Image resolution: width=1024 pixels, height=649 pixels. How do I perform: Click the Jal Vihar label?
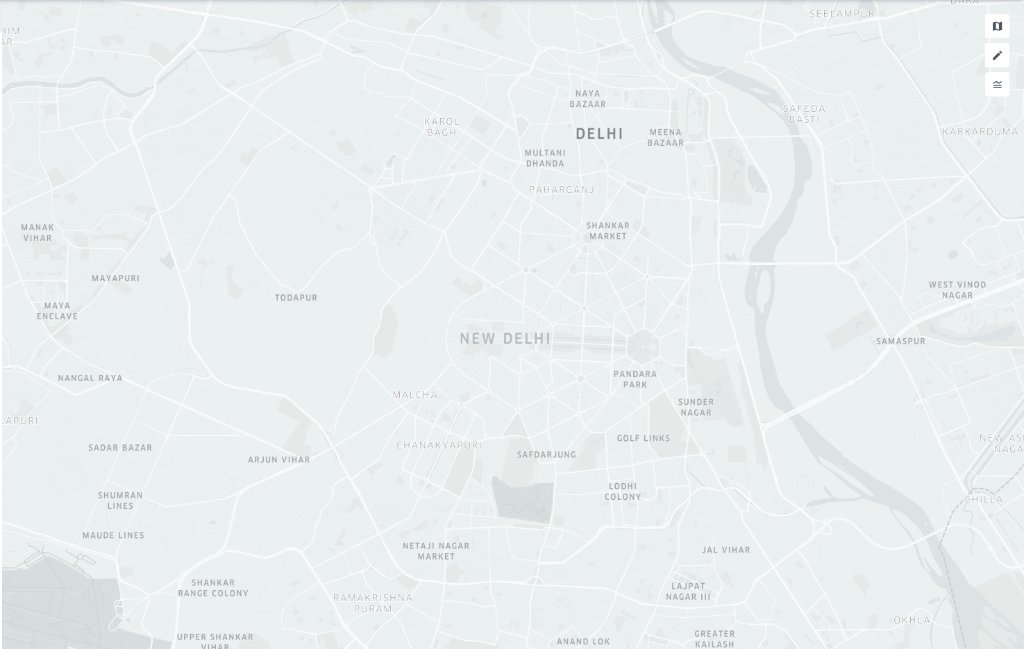click(726, 550)
